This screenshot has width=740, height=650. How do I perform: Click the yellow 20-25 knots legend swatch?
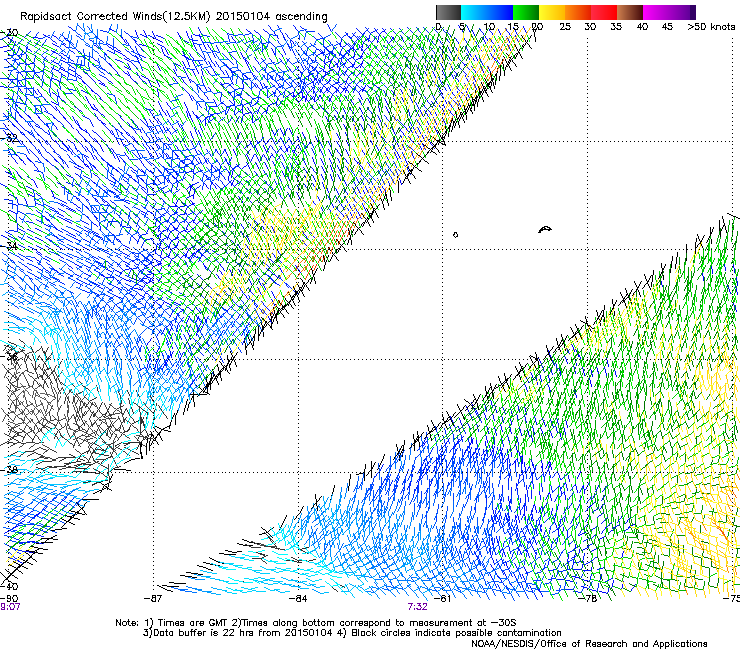tap(552, 12)
